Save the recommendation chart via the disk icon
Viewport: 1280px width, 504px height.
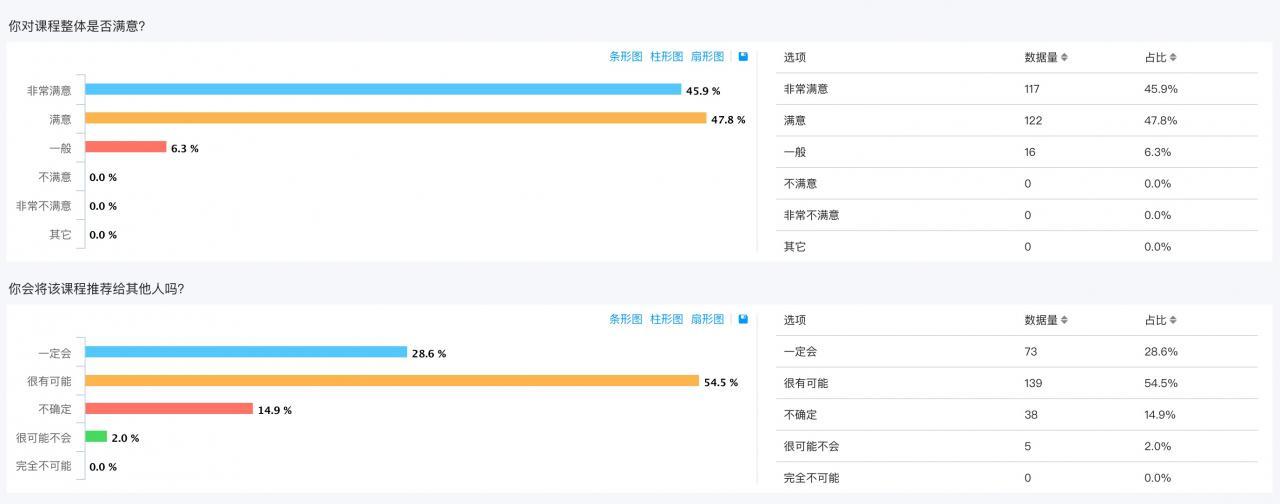click(x=743, y=320)
